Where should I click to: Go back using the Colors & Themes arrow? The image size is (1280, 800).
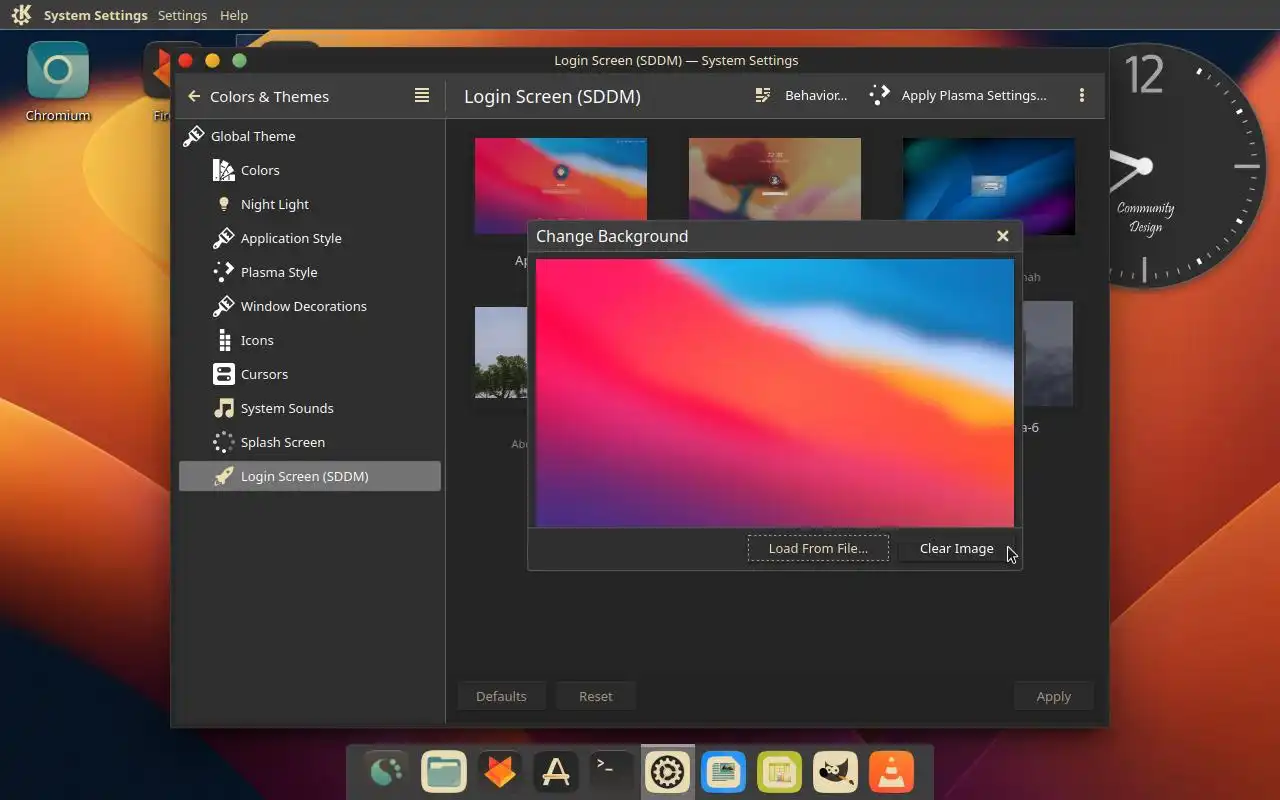[x=194, y=96]
